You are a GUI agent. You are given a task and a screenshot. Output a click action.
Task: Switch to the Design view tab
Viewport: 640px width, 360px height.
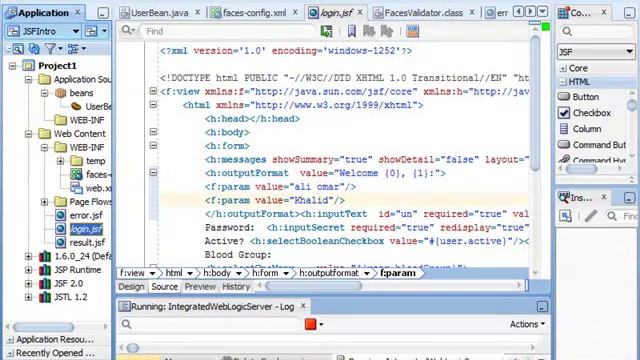131,287
